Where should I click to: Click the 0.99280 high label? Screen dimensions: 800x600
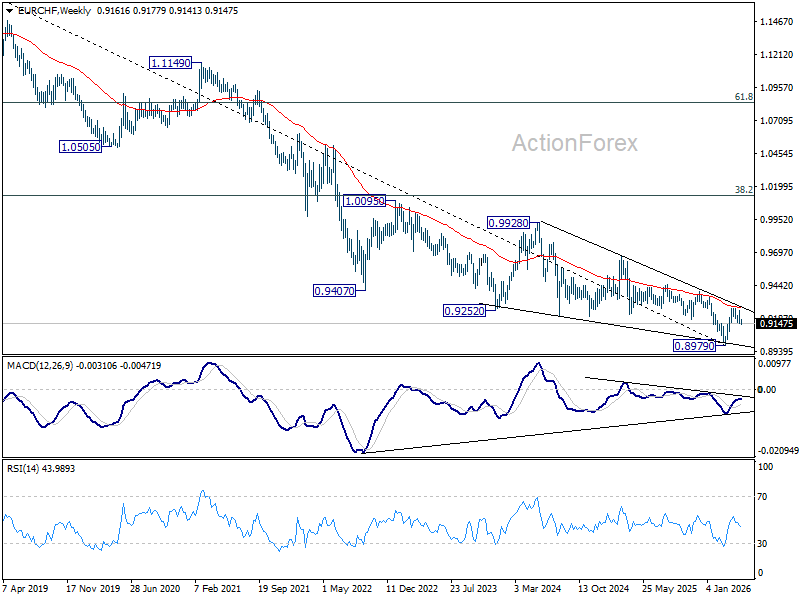coord(508,222)
